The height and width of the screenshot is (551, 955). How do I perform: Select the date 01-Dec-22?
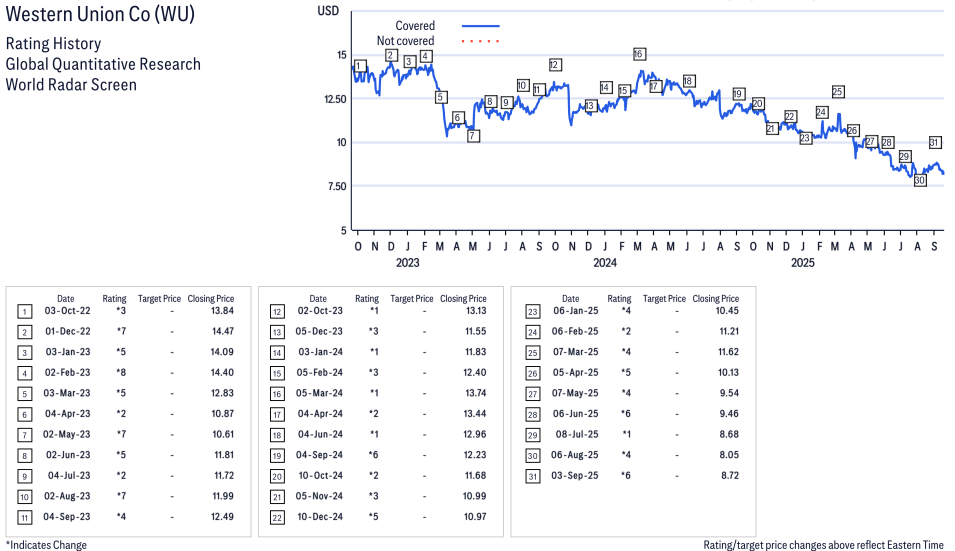coord(68,331)
